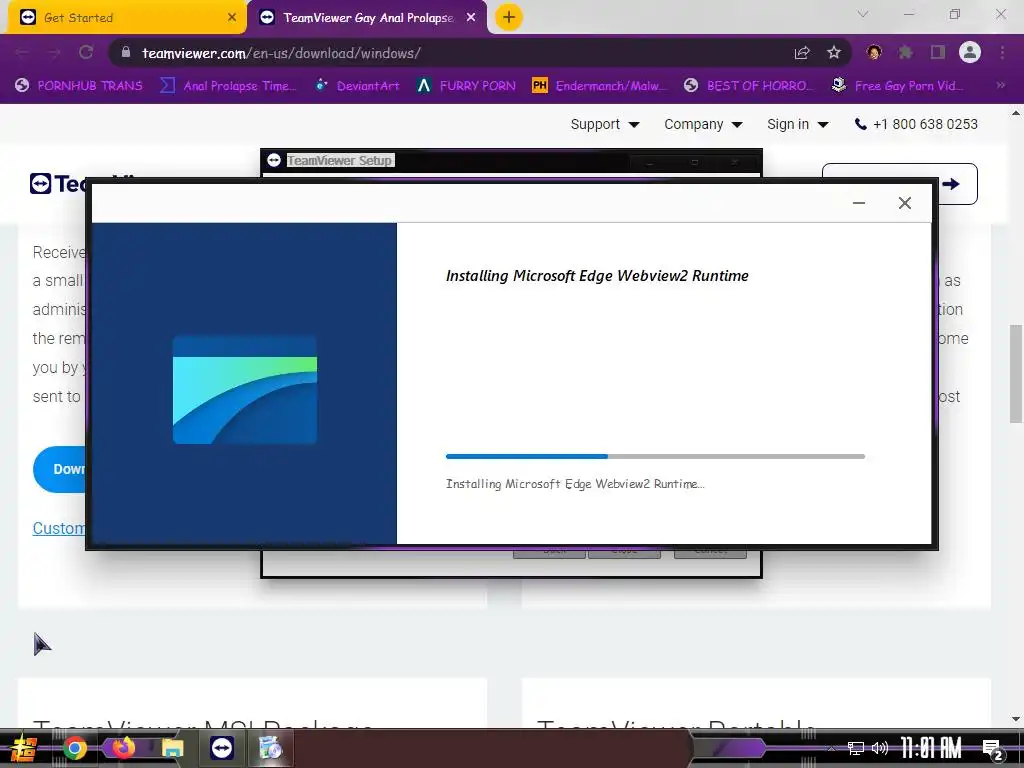Screen dimensions: 1024x768
Task: Open the DeviantArt bookmark
Action: click(x=357, y=86)
